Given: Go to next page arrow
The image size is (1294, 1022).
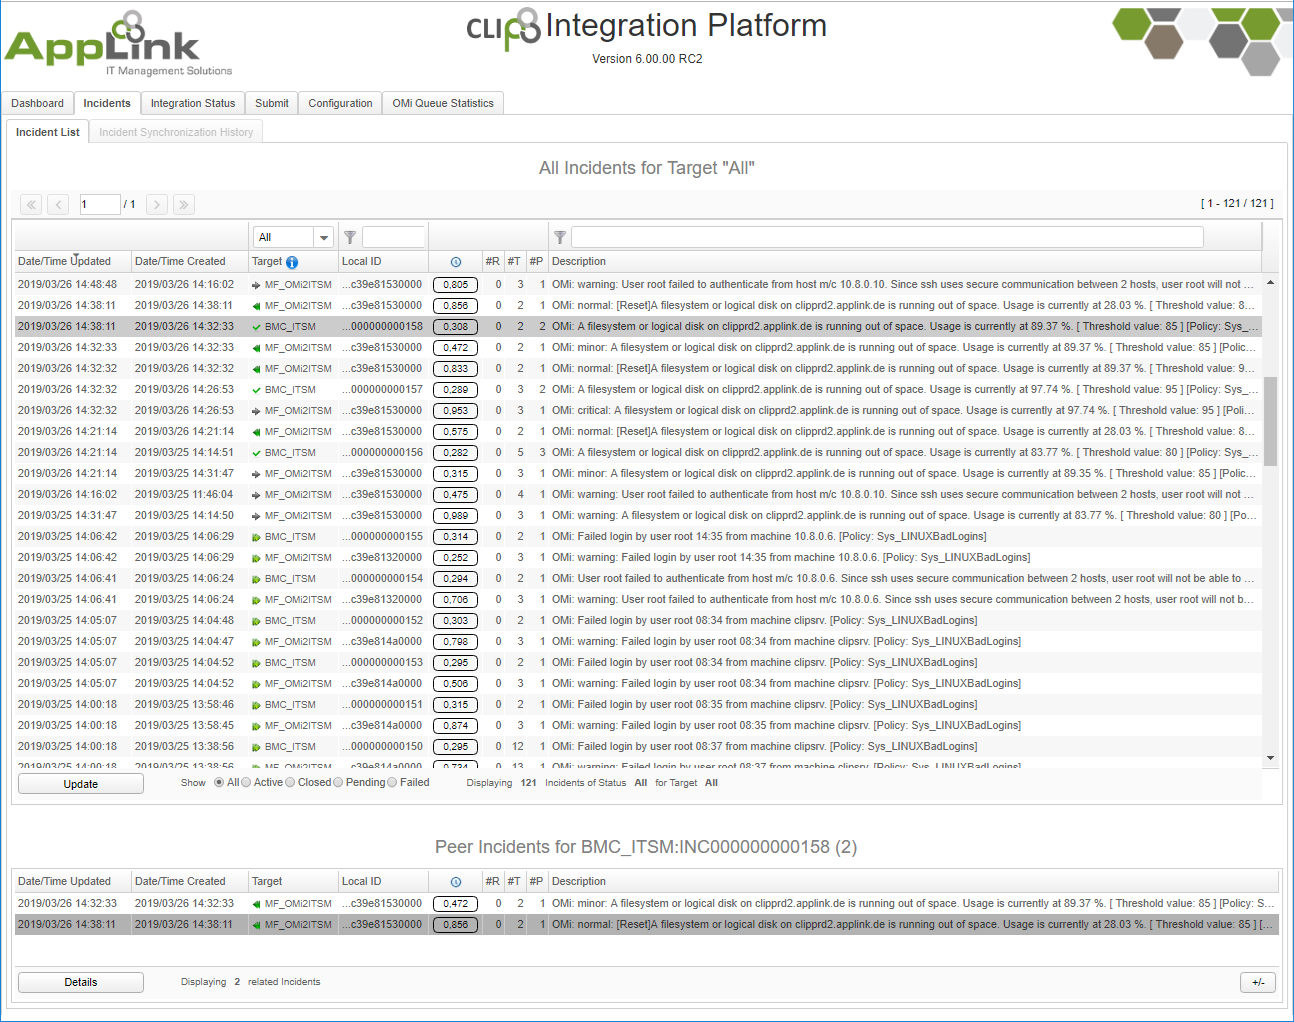Looking at the screenshot, I should click(x=157, y=205).
